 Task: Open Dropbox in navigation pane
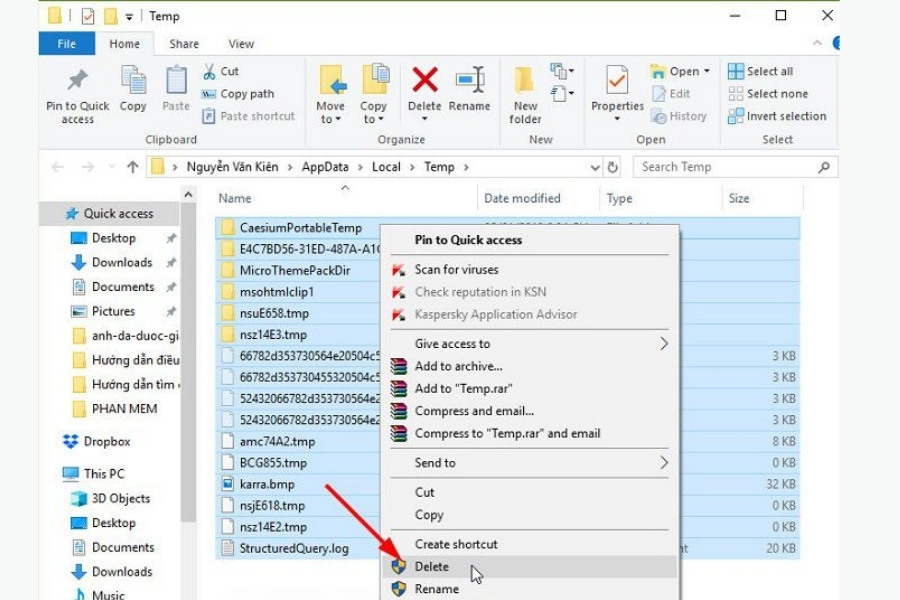point(106,441)
